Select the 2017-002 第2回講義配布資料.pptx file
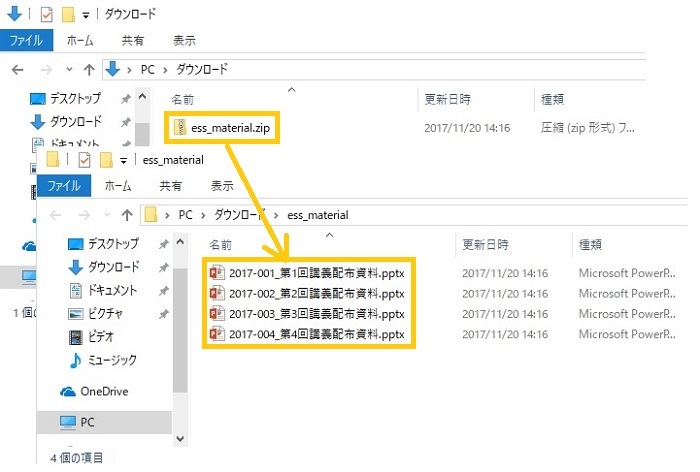 pyautogui.click(x=308, y=293)
